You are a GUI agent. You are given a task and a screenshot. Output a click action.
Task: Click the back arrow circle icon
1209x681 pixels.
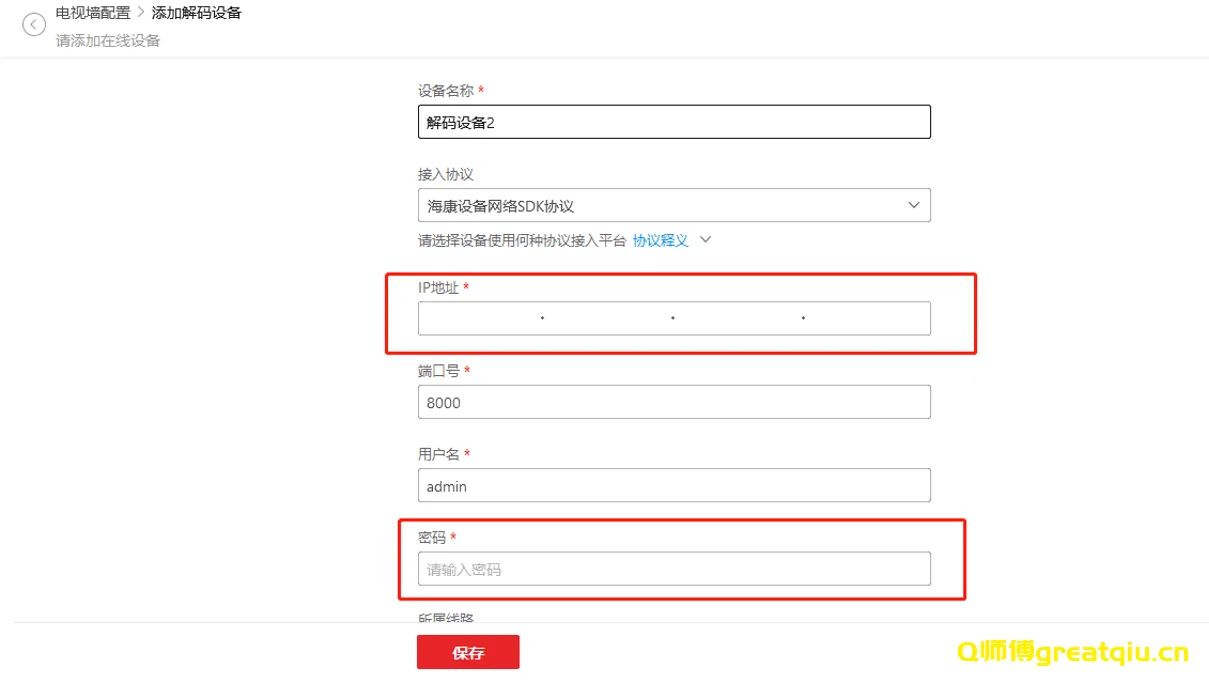pos(34,25)
